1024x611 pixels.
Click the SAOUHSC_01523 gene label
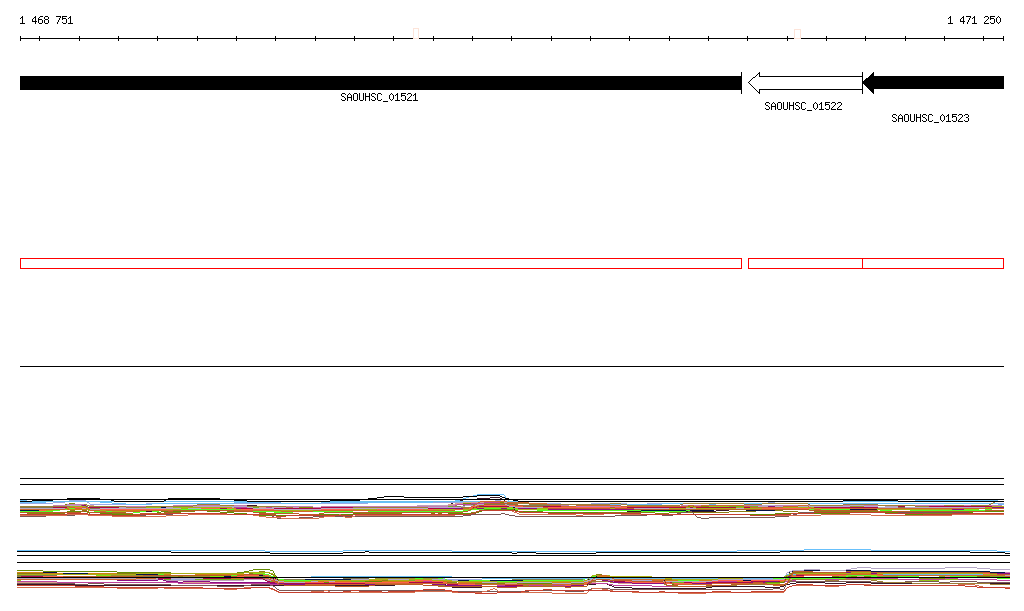click(931, 118)
